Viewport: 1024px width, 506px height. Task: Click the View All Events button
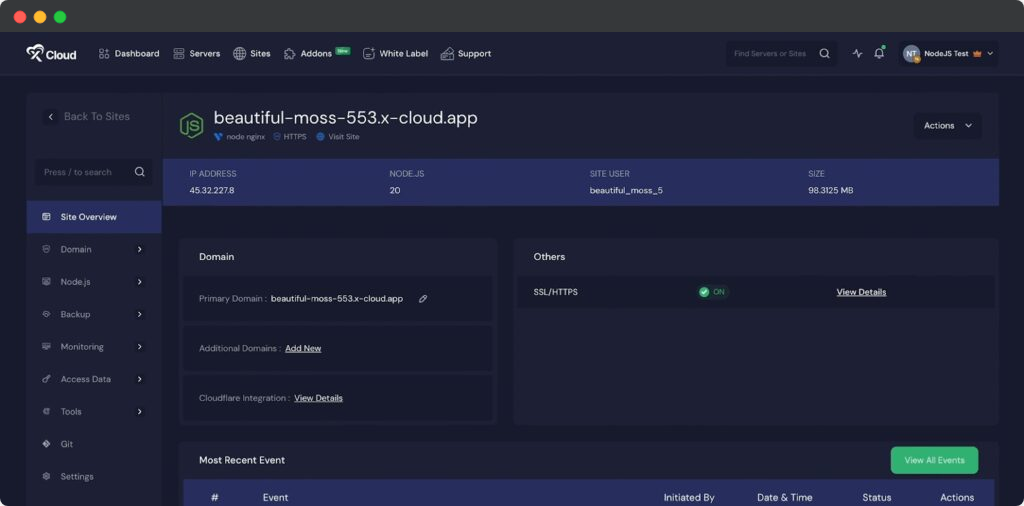[934, 460]
